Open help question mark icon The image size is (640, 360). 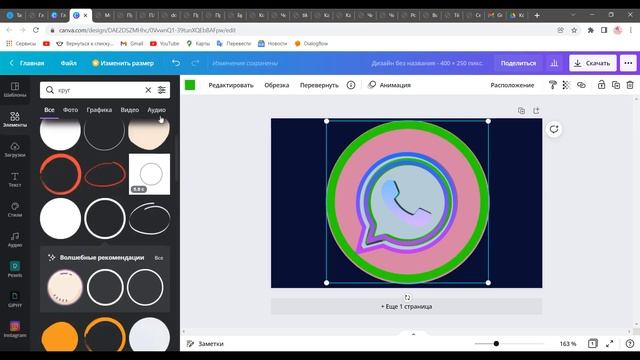pos(630,344)
